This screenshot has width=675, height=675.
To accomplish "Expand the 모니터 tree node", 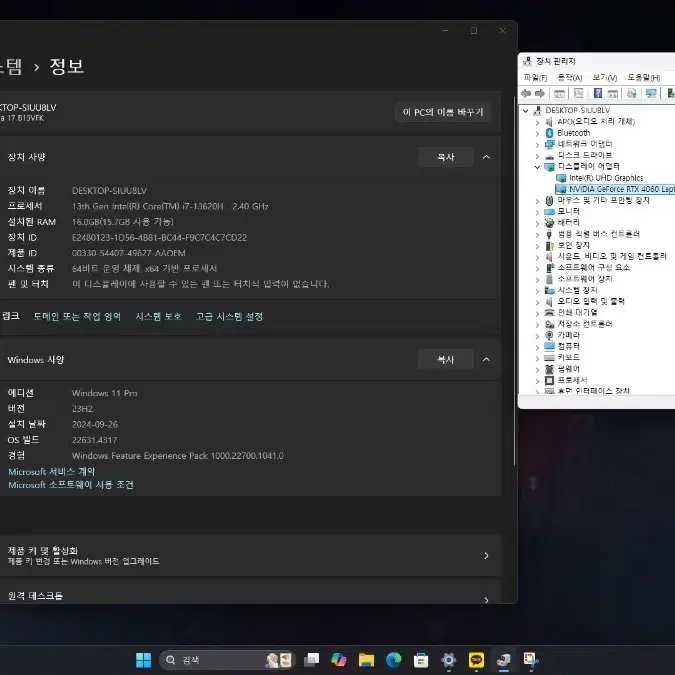I will (x=537, y=212).
